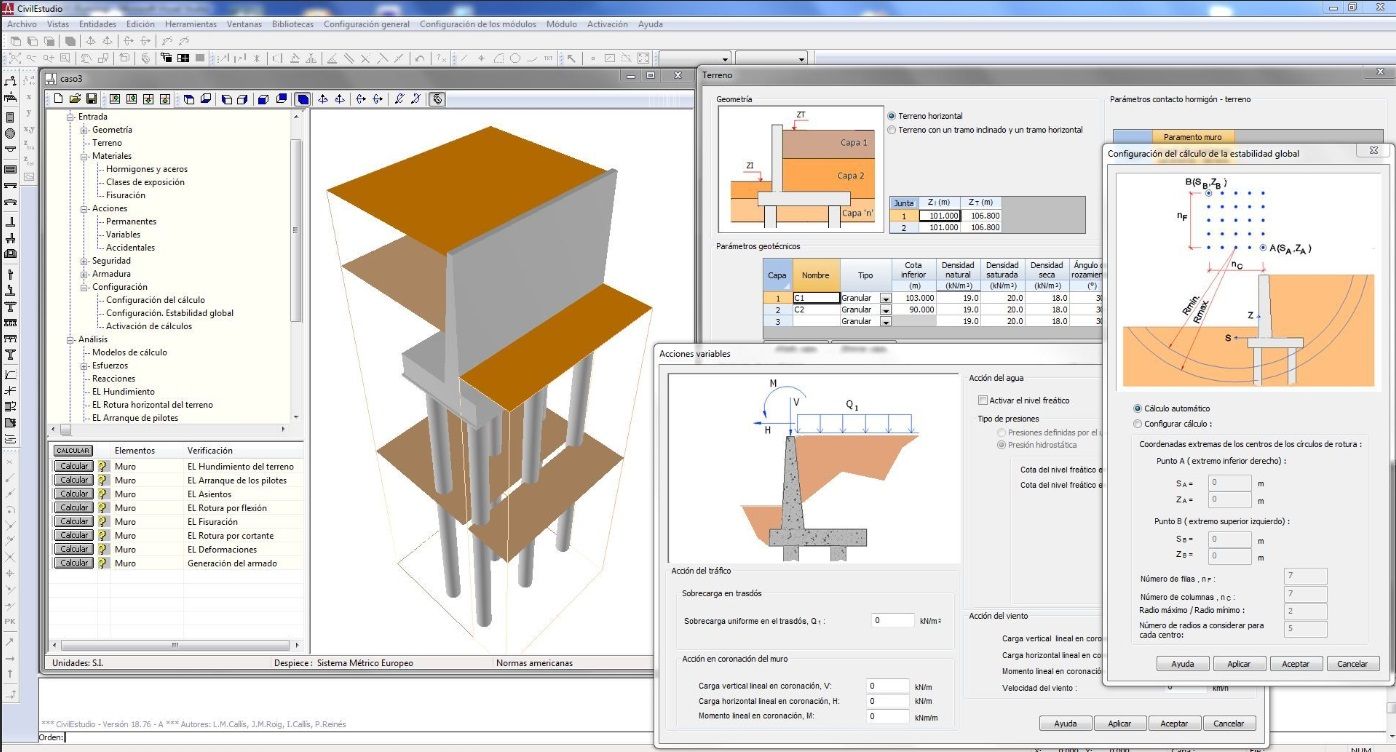This screenshot has width=1396, height=752.
Task: Click the CivilEstudio application icon in the title bar
Action: [9, 7]
